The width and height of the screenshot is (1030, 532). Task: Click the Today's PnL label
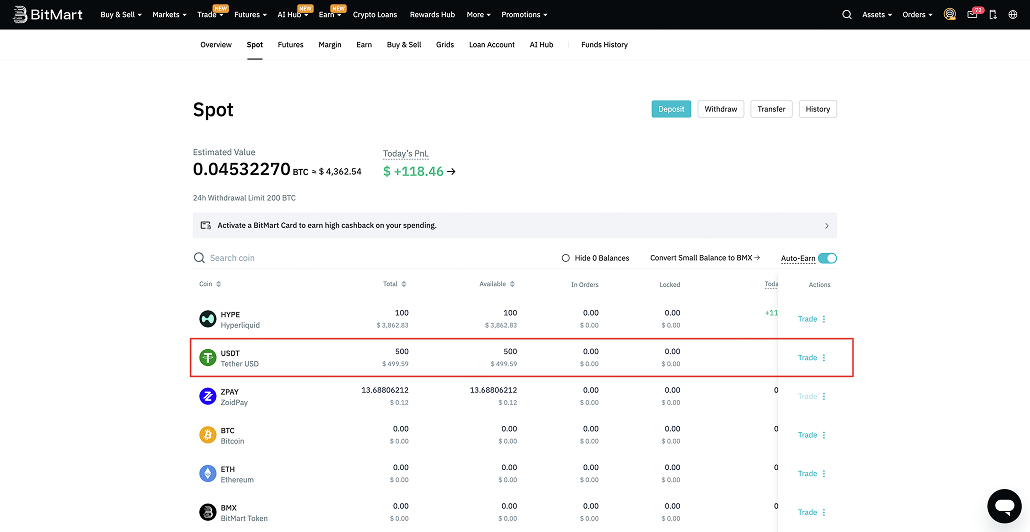click(x=407, y=154)
